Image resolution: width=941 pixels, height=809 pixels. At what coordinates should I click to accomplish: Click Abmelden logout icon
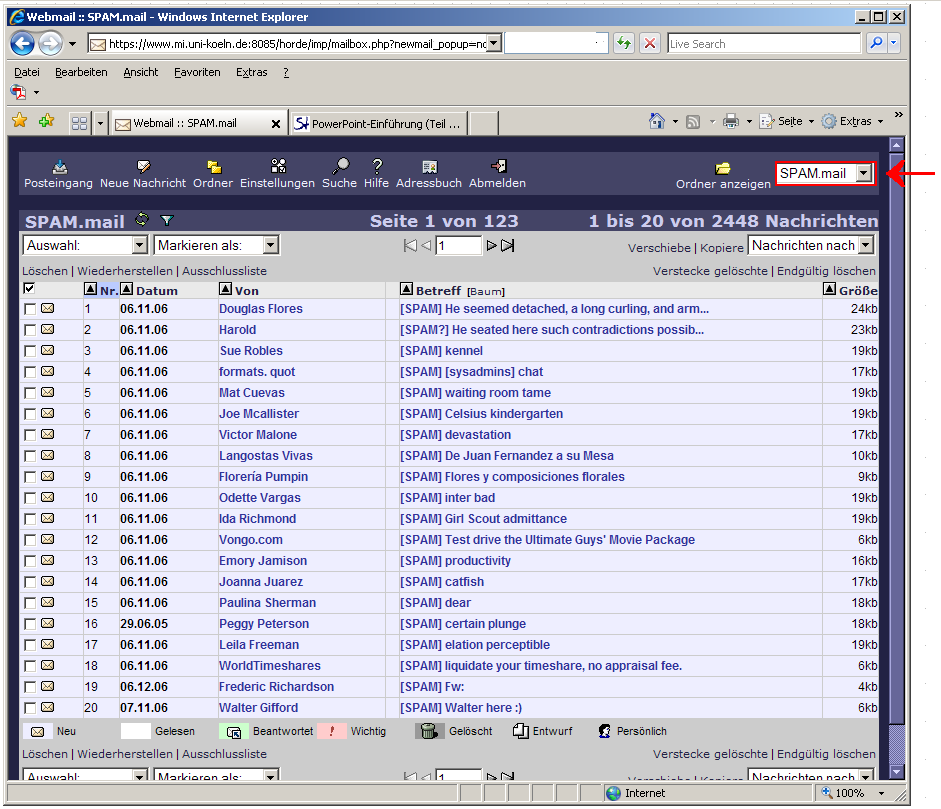point(498,167)
